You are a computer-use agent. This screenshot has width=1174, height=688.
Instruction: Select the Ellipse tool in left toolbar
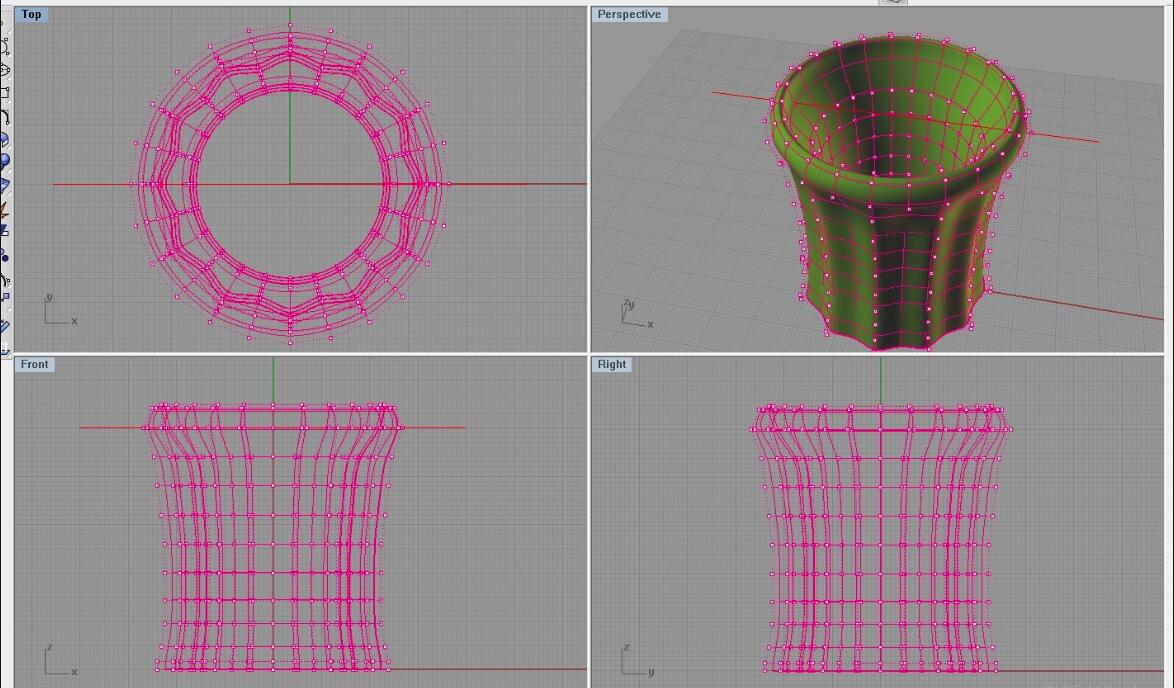4,70
